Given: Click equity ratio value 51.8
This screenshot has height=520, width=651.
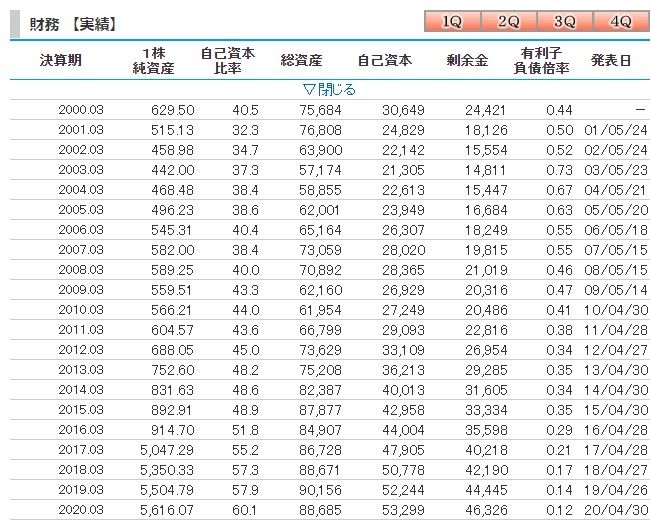Looking at the screenshot, I should point(245,430).
